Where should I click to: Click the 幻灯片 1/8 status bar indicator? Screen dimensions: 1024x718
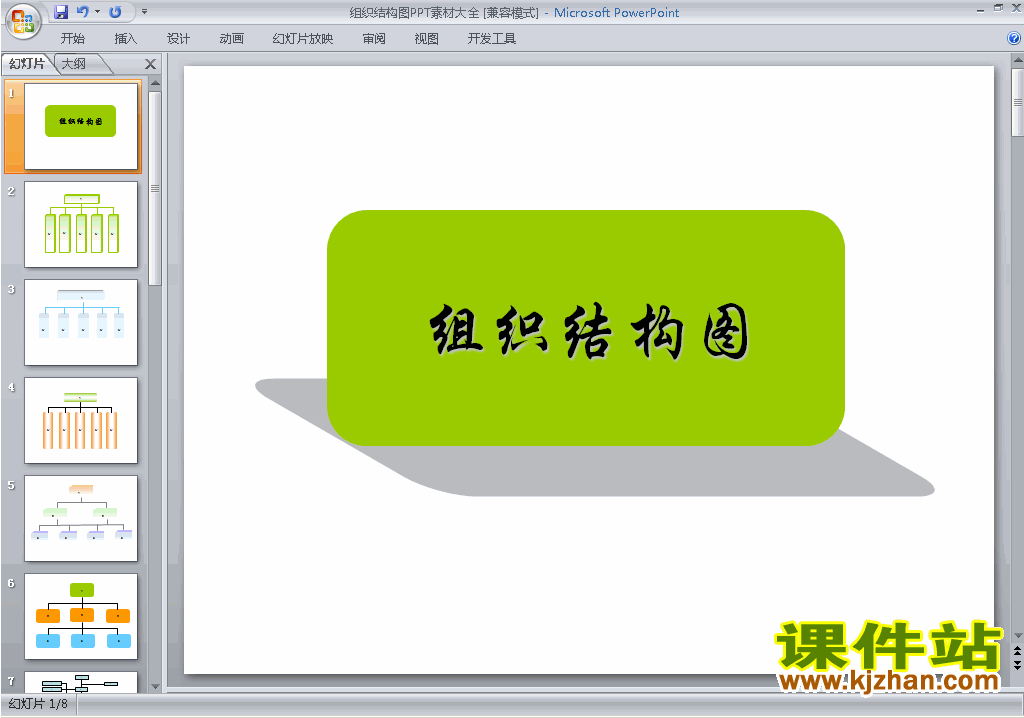38,704
